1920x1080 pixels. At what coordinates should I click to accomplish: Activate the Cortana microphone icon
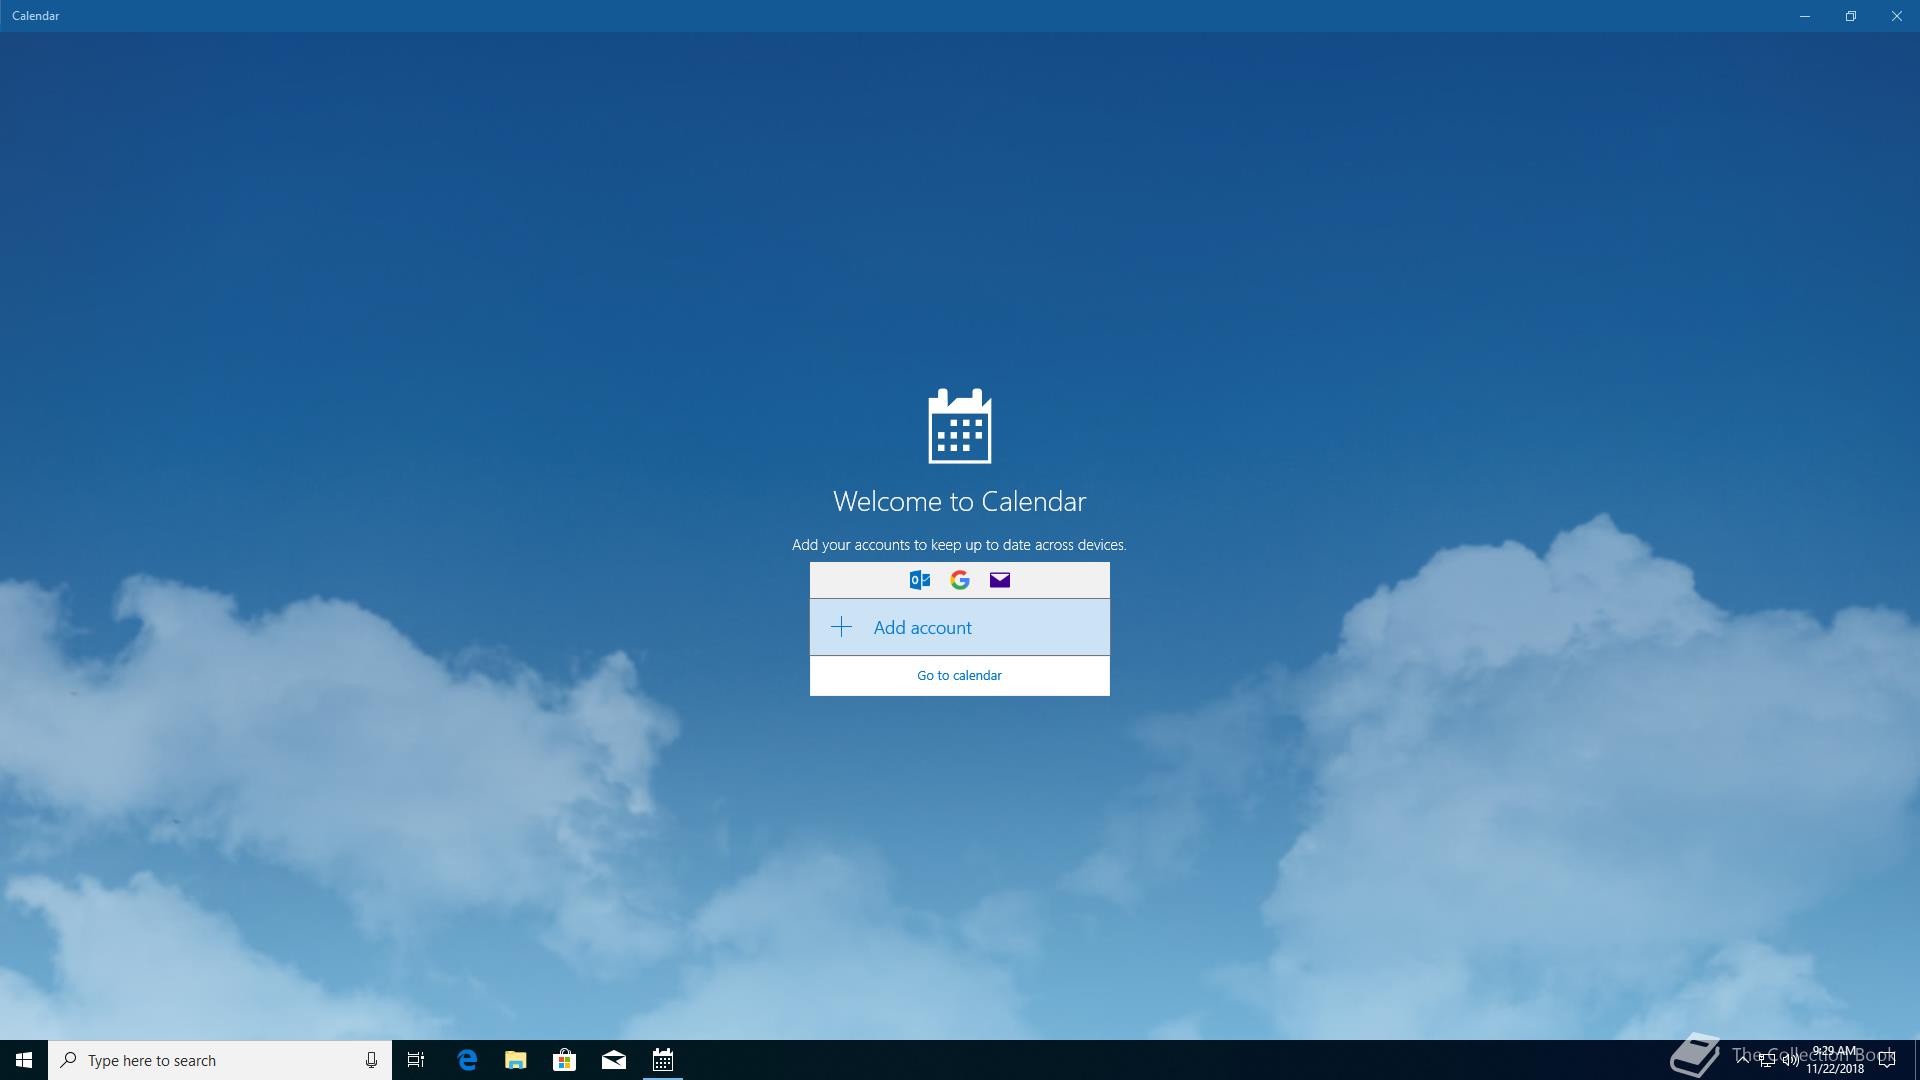tap(371, 1060)
